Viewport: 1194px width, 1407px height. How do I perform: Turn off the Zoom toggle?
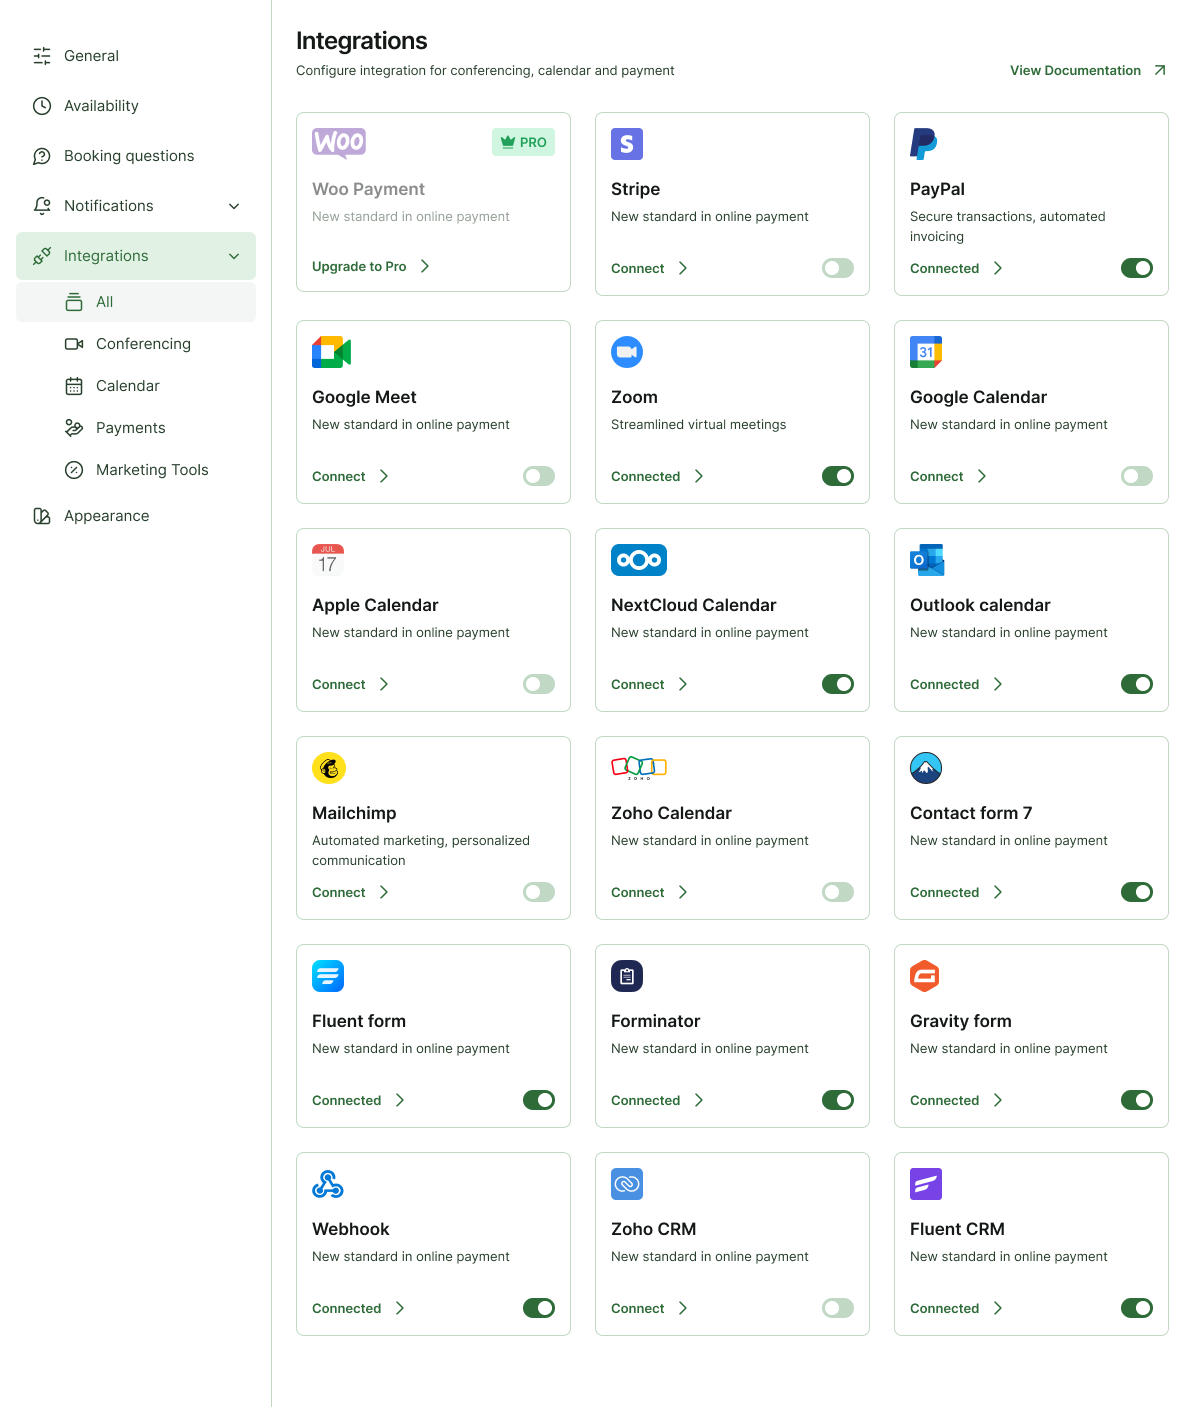point(838,476)
